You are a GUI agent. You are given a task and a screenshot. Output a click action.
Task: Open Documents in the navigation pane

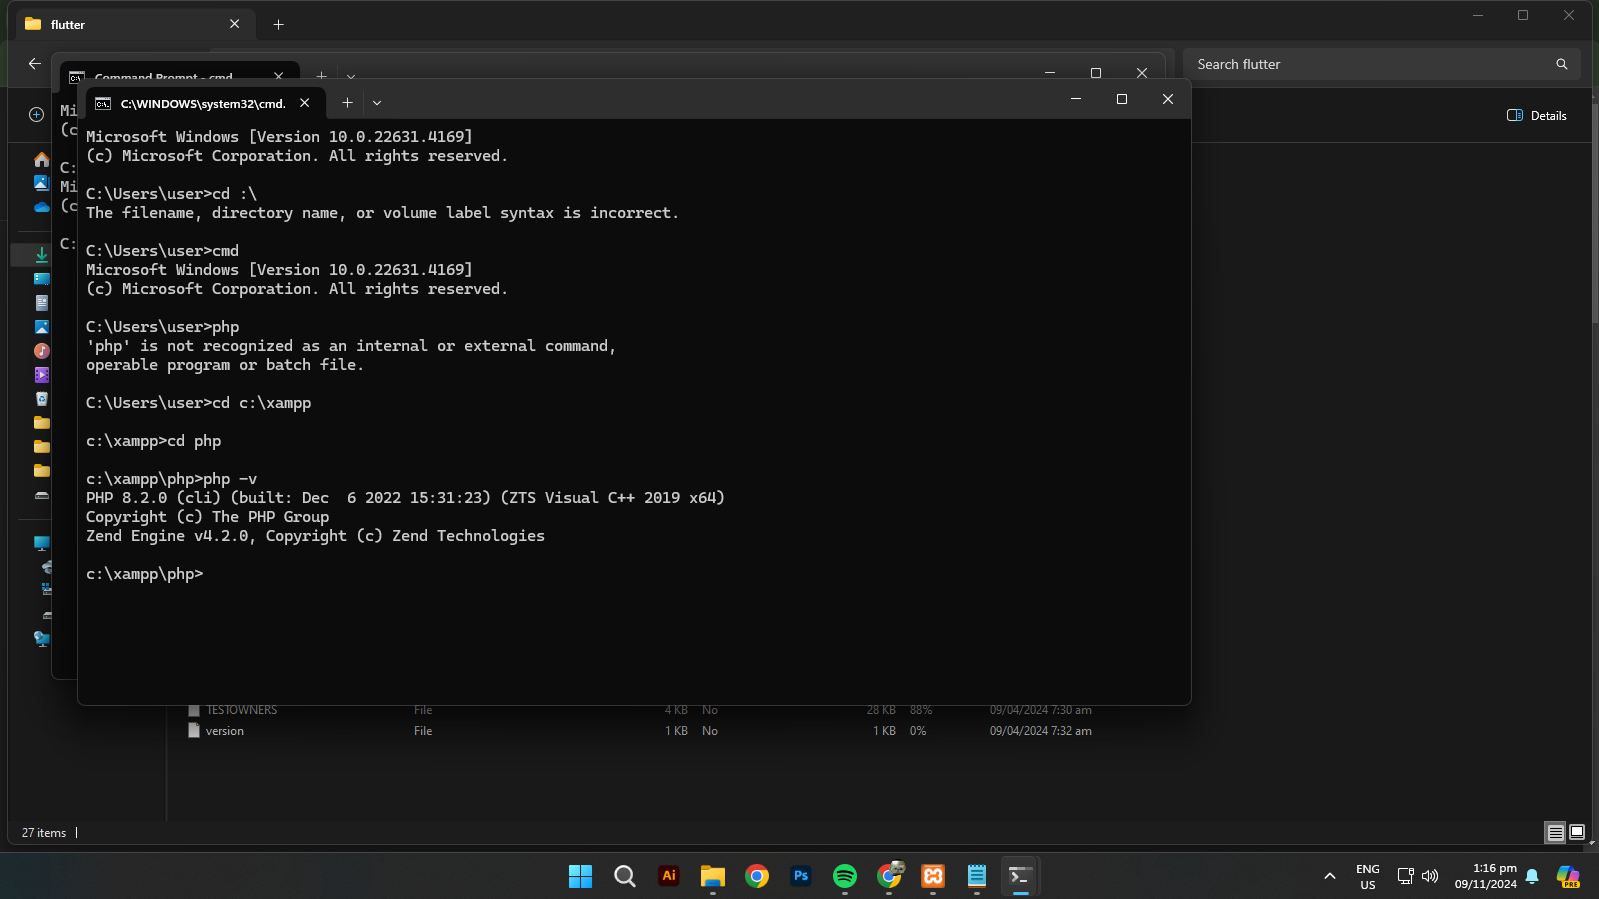pos(41,303)
